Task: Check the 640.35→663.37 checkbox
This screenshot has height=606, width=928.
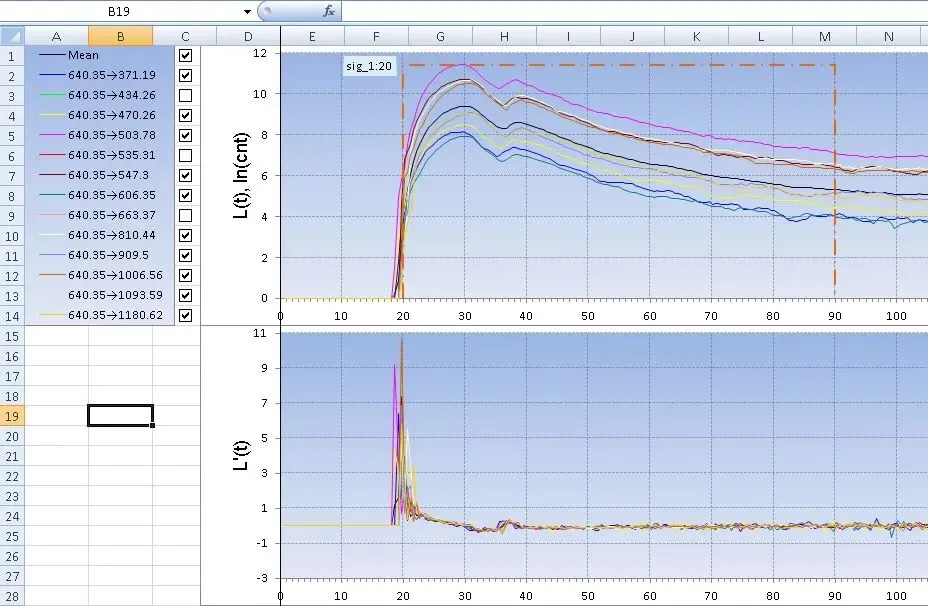Action: (185, 215)
